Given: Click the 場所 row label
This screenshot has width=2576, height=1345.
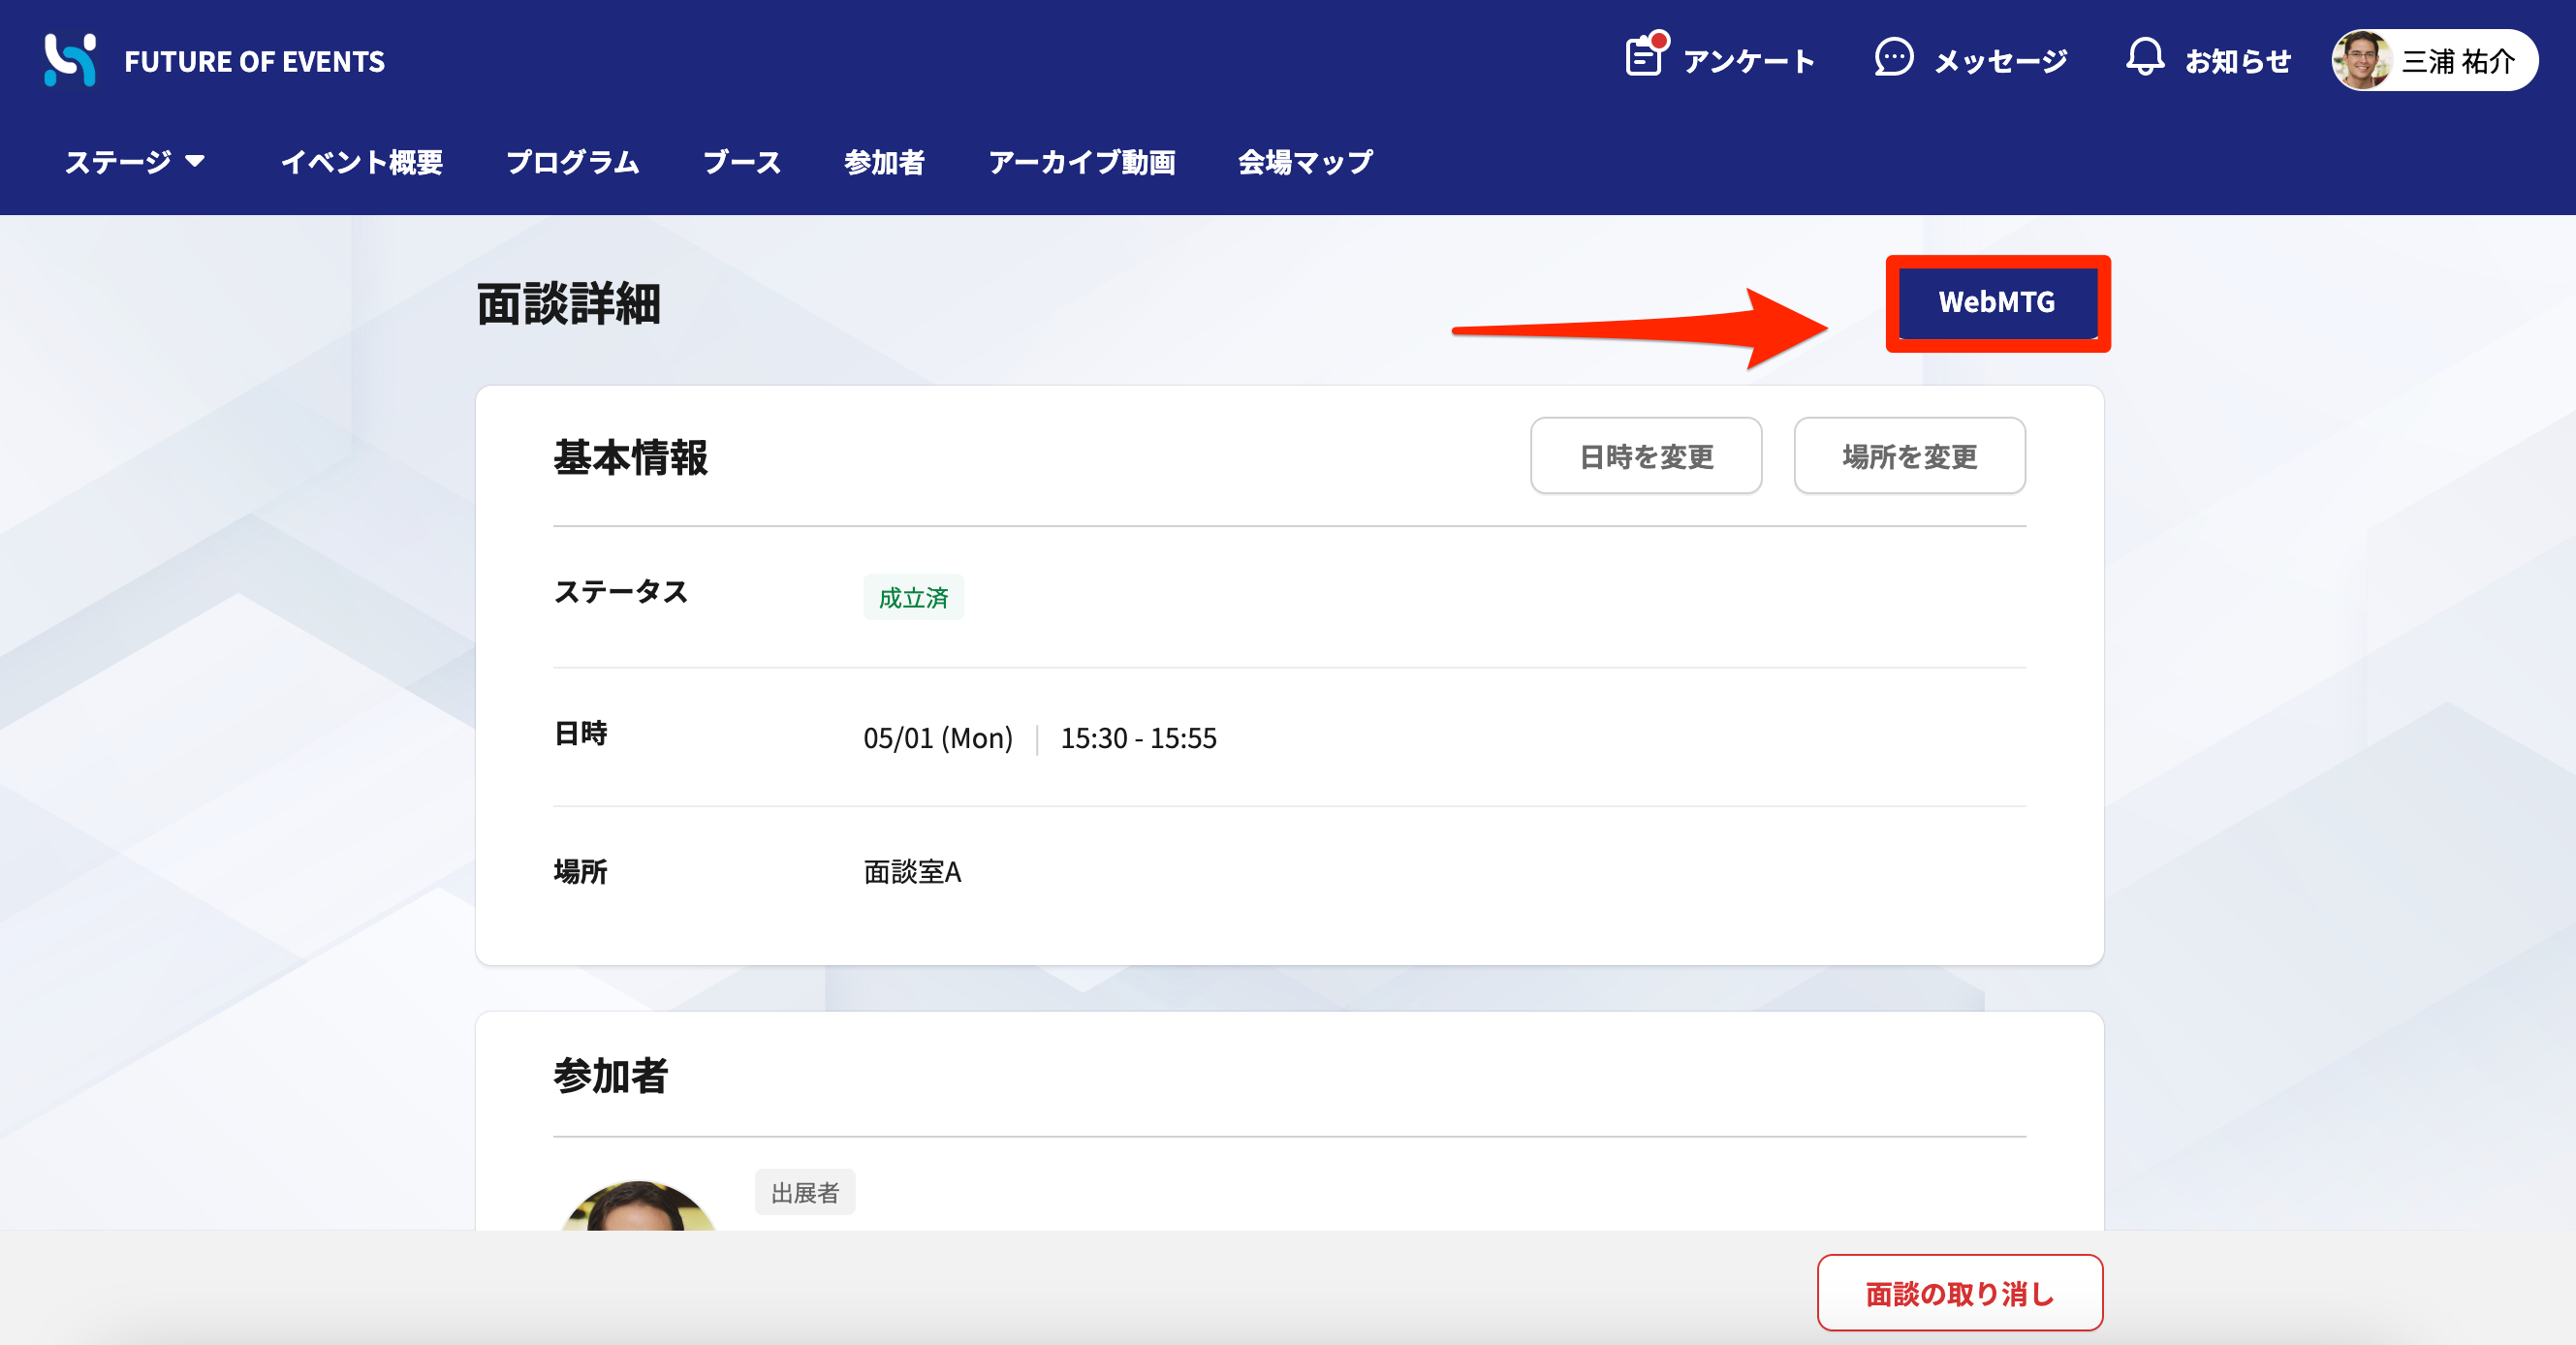Looking at the screenshot, I should click(581, 872).
